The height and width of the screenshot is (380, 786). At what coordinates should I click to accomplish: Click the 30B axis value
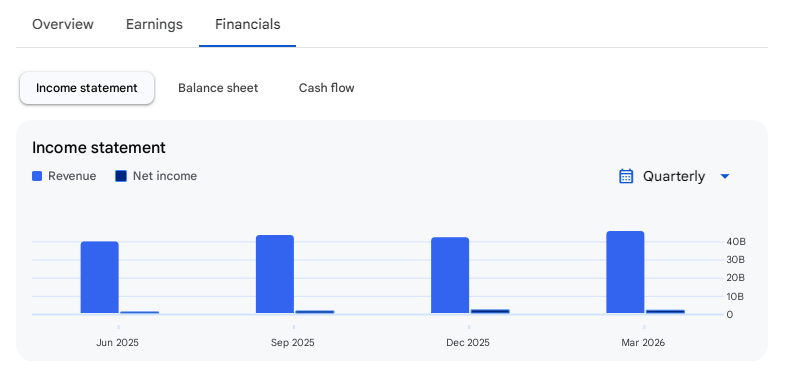click(736, 260)
